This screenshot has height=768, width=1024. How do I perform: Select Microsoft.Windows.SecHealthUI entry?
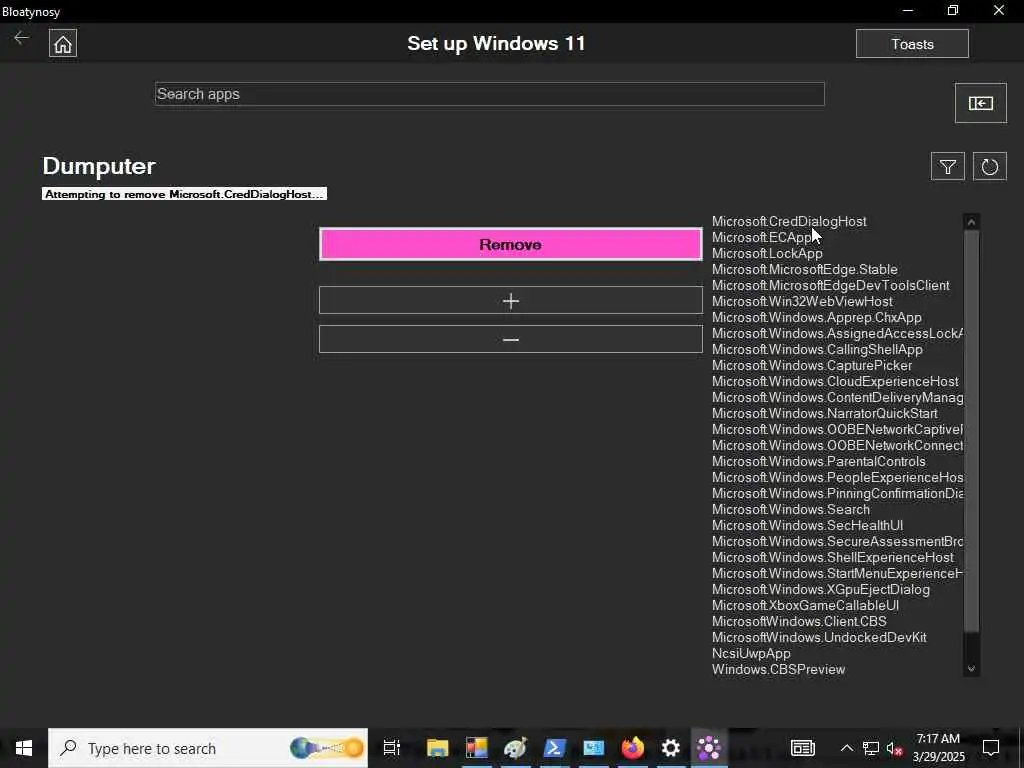click(807, 526)
